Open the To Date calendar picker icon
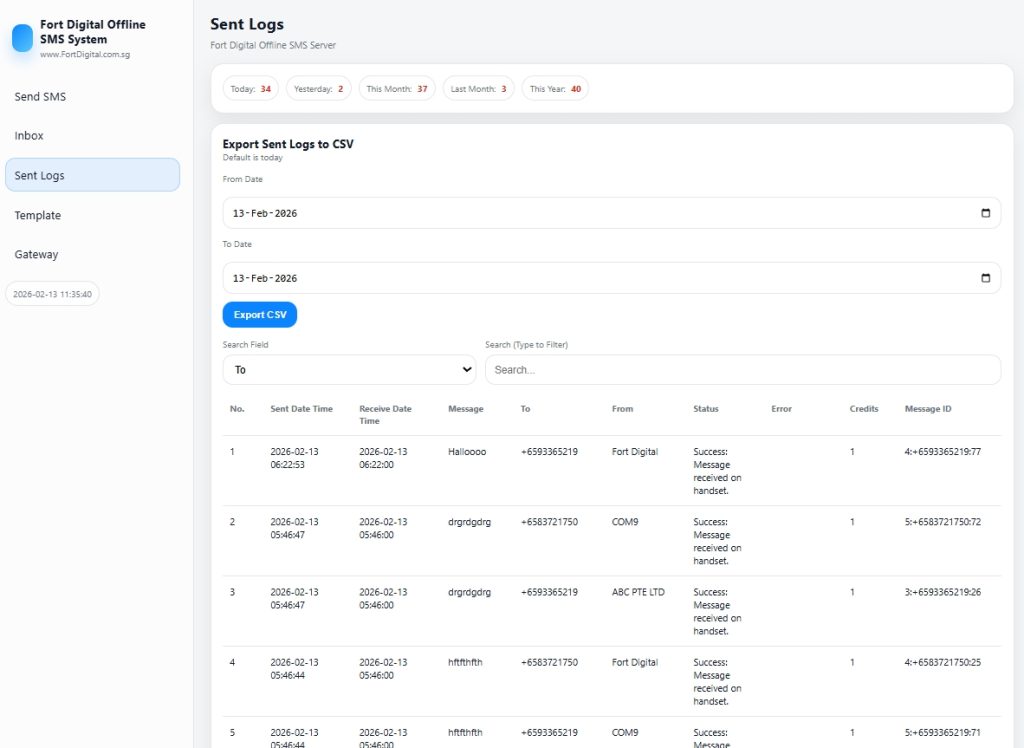 click(x=985, y=278)
